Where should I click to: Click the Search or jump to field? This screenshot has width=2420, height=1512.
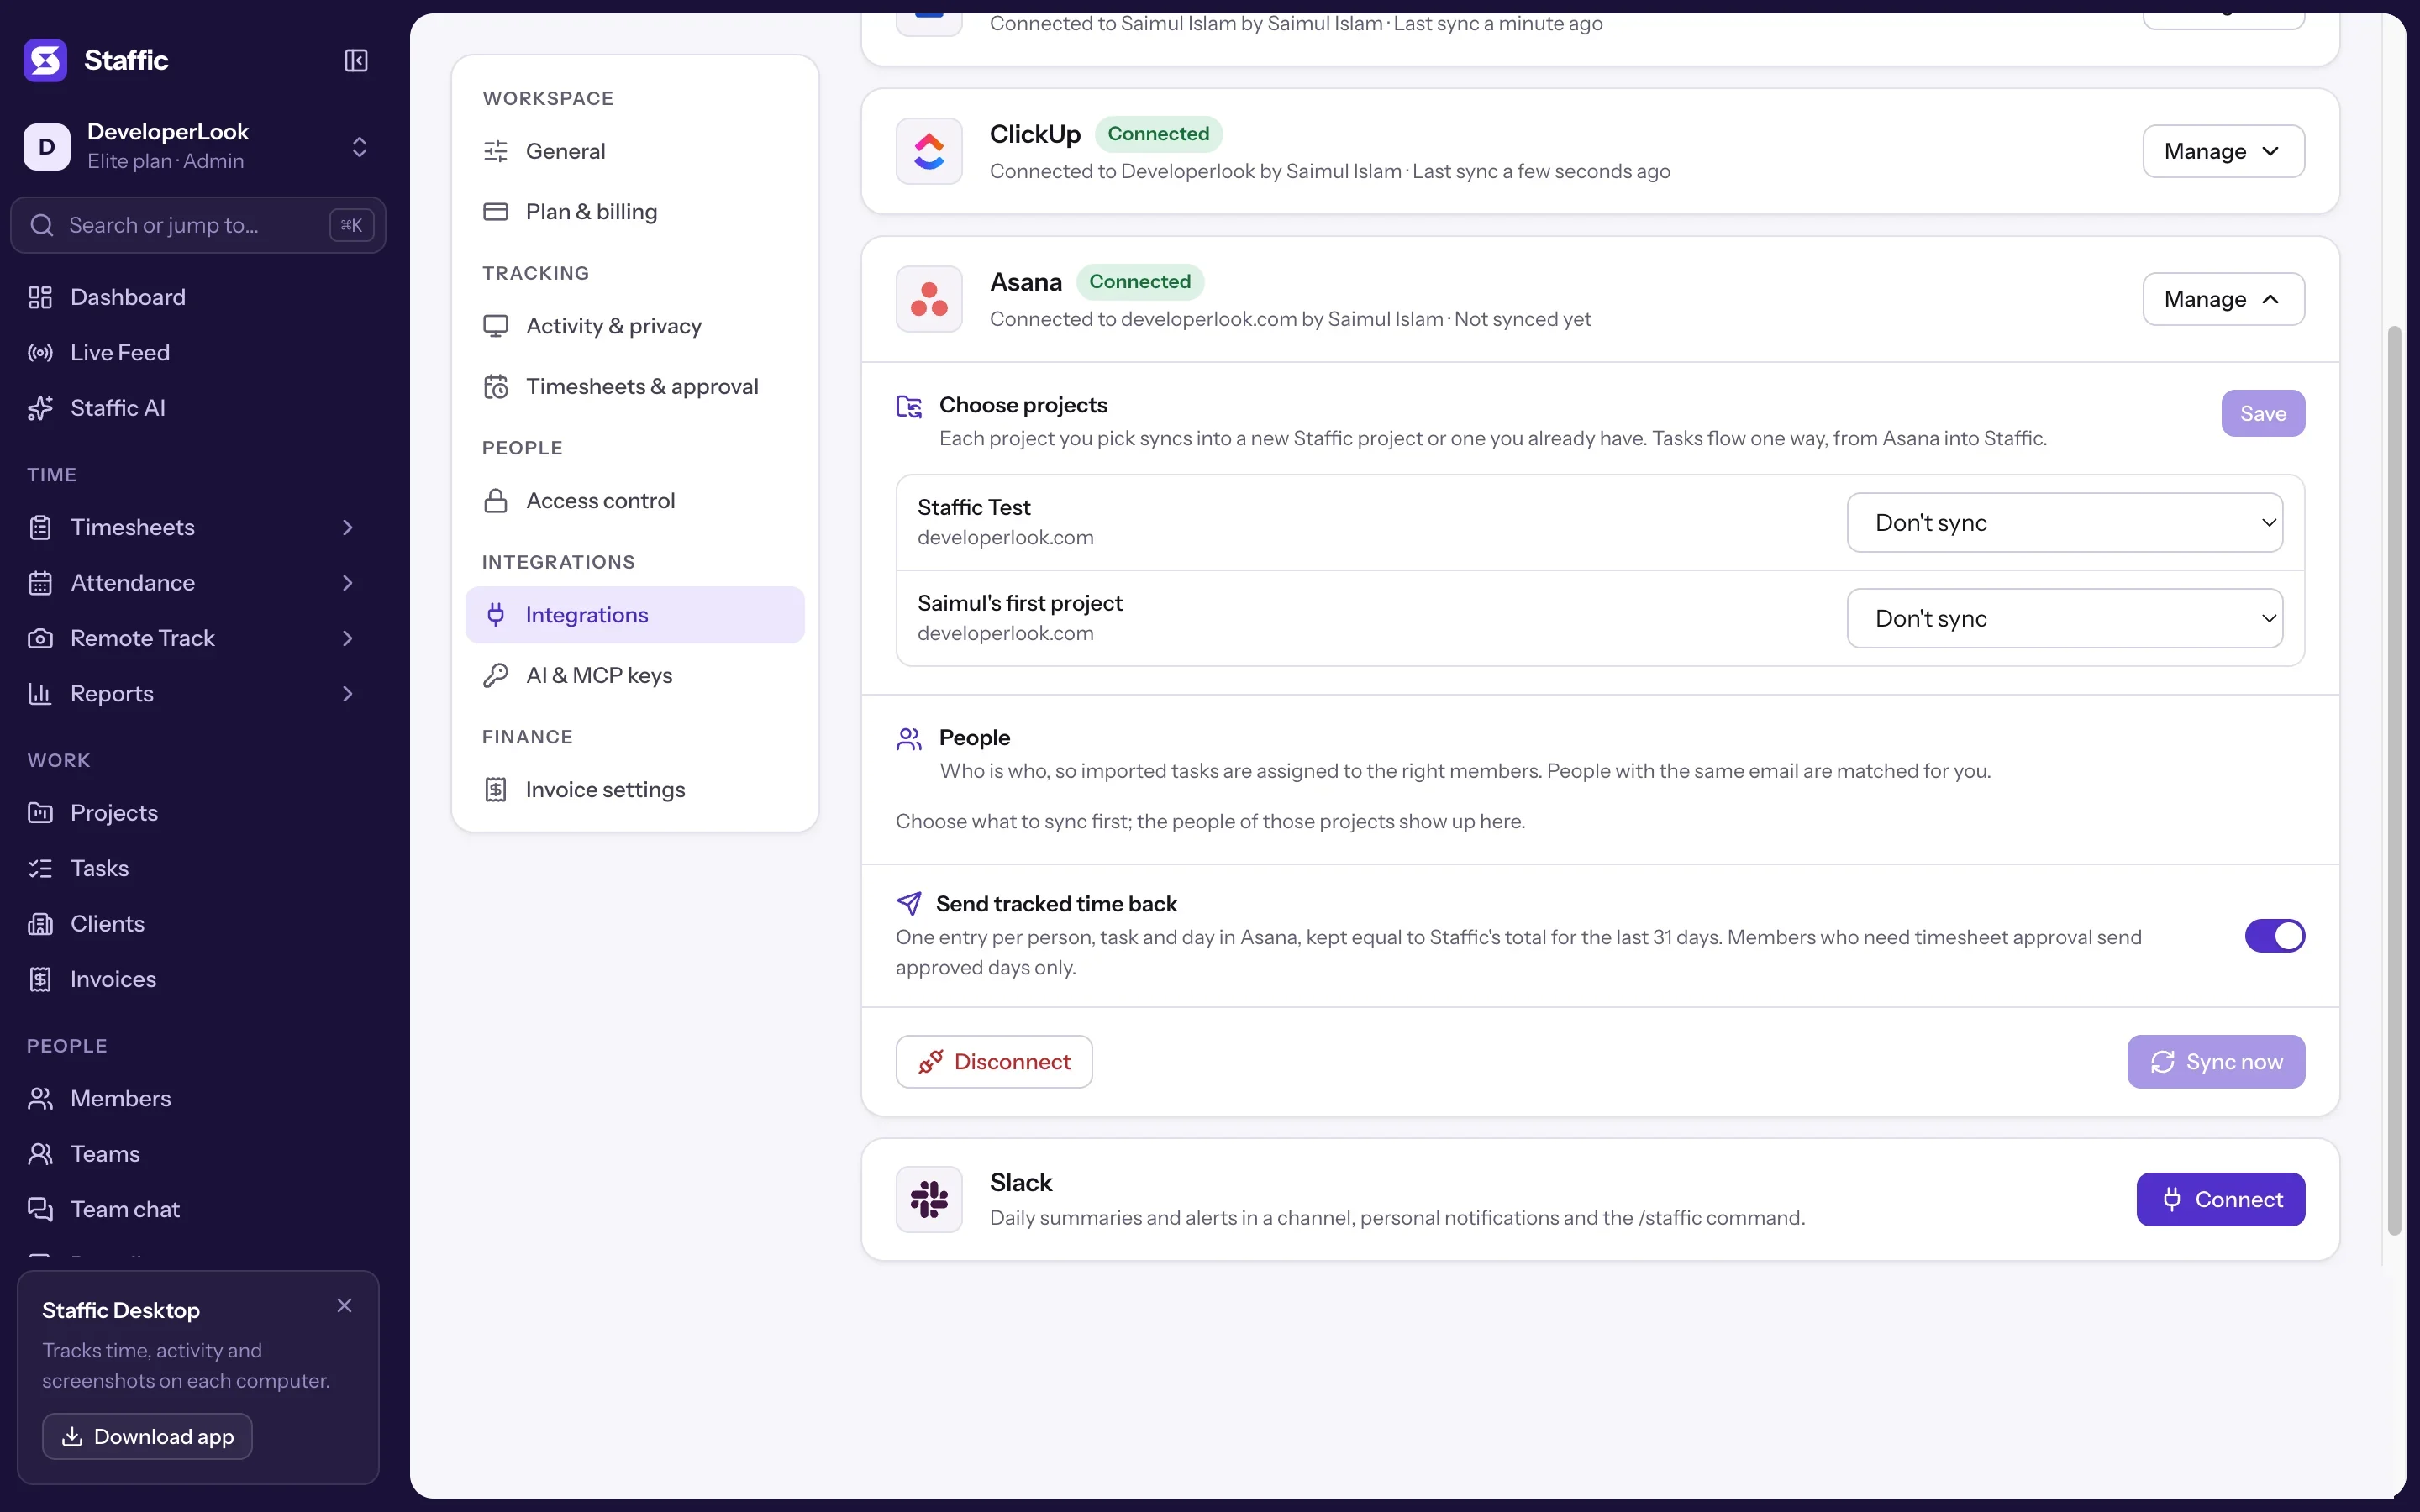point(198,225)
